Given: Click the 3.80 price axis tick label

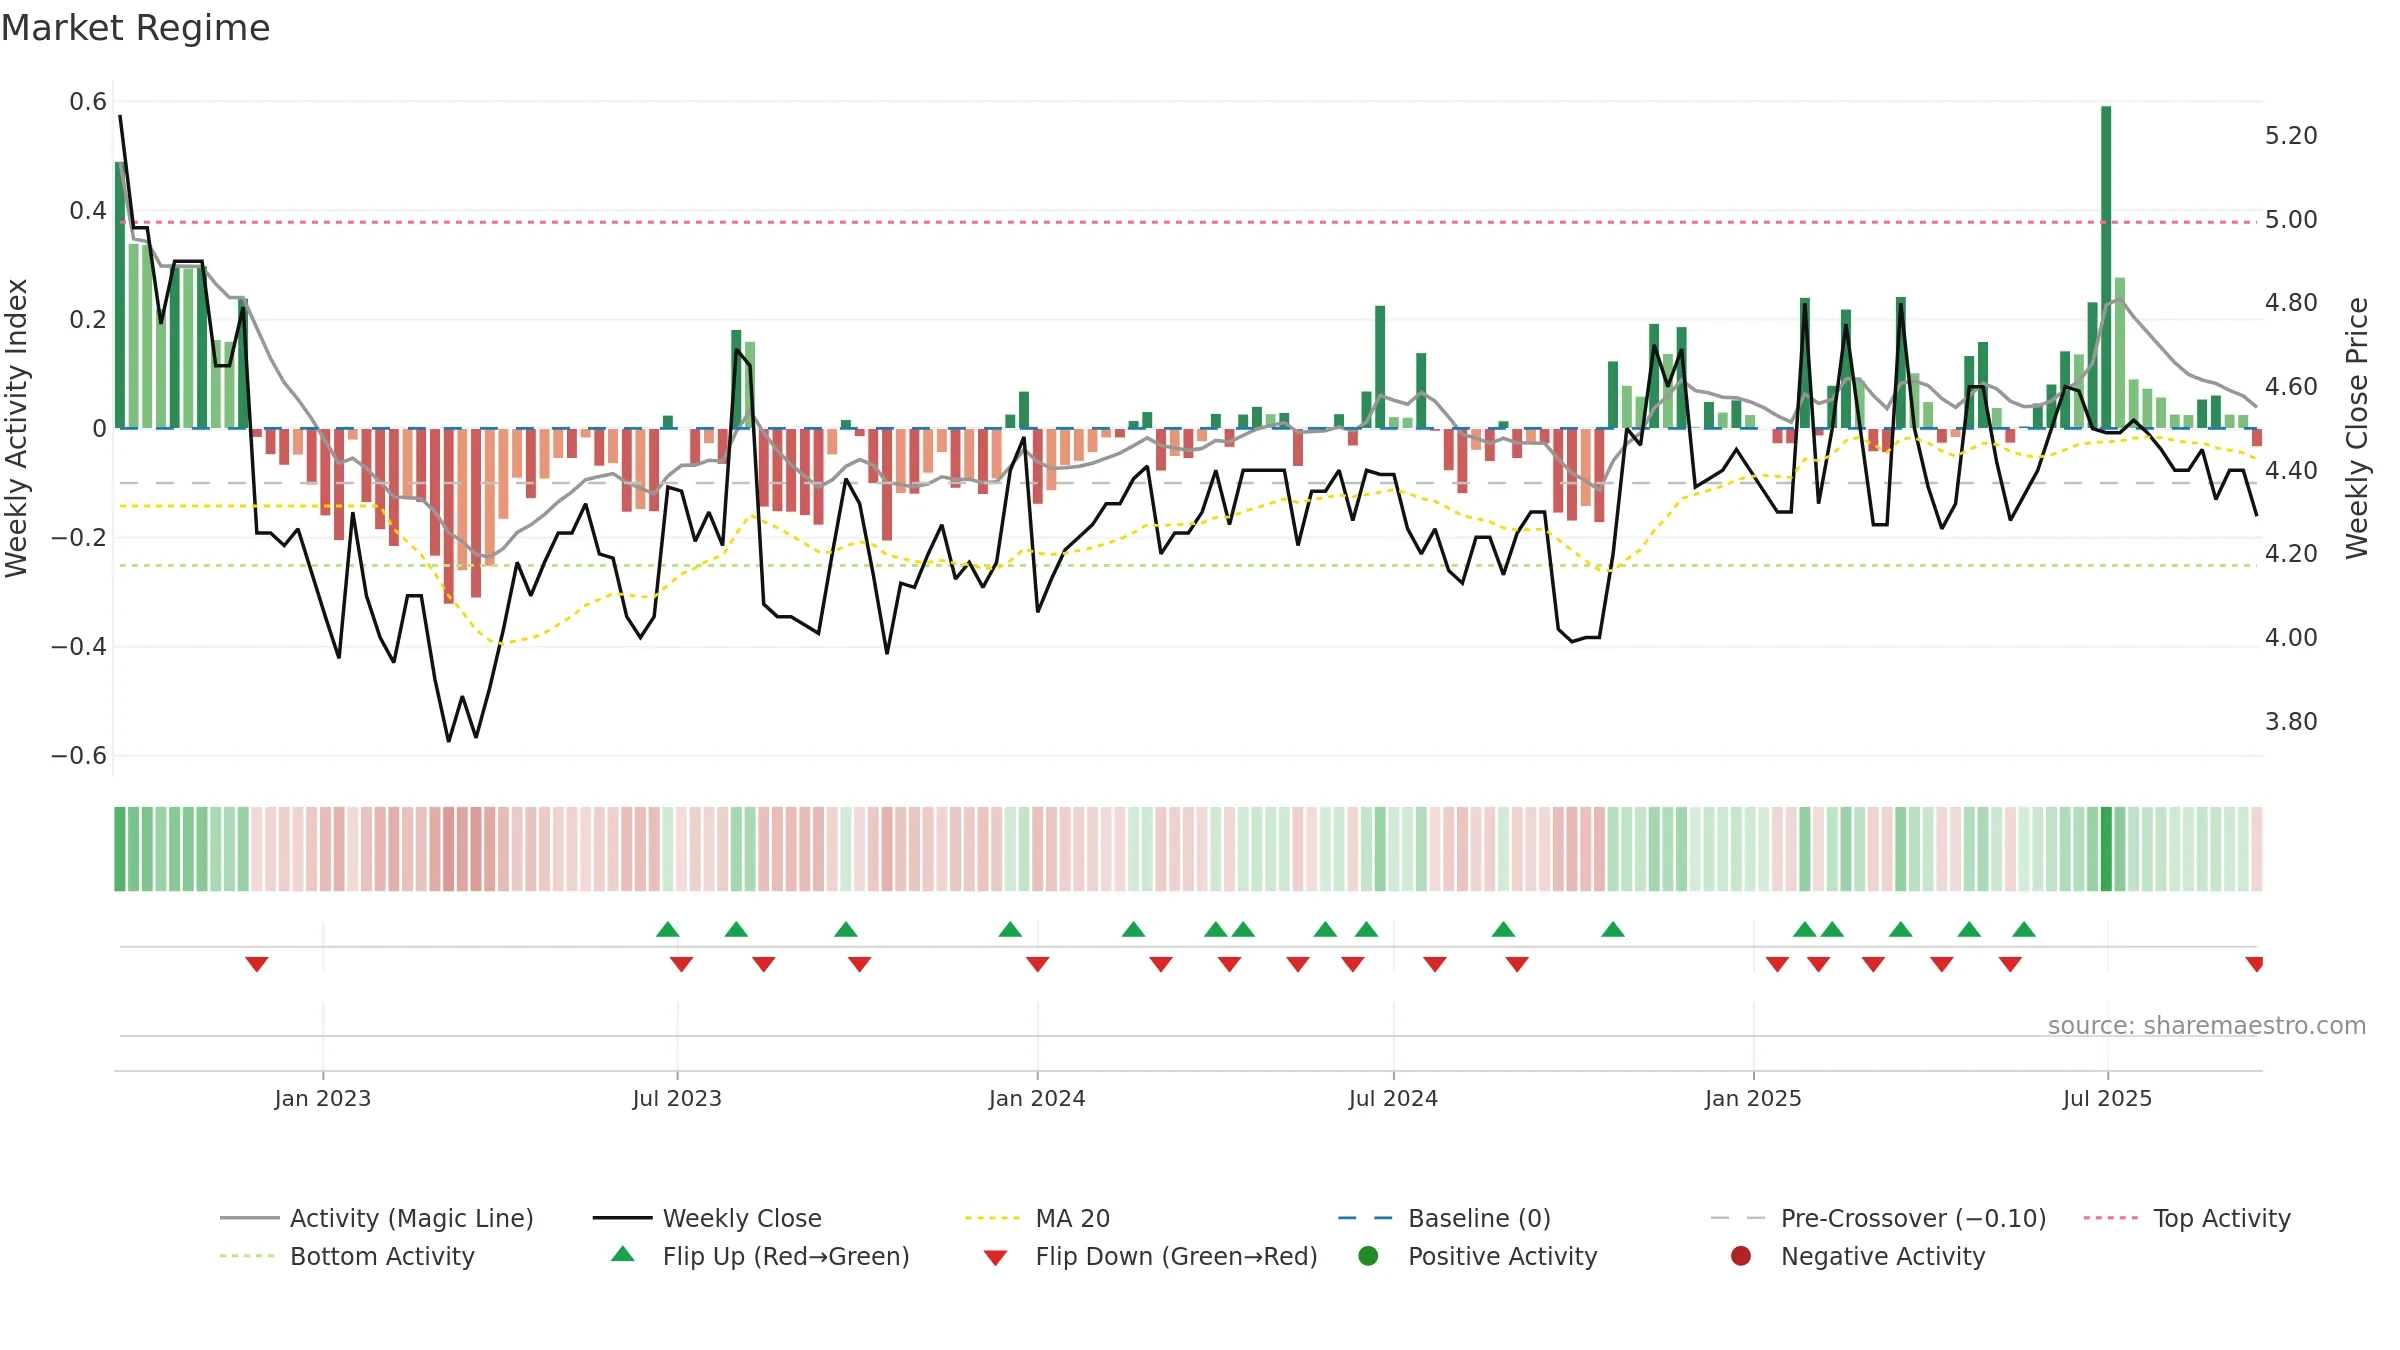Looking at the screenshot, I should click(2291, 721).
